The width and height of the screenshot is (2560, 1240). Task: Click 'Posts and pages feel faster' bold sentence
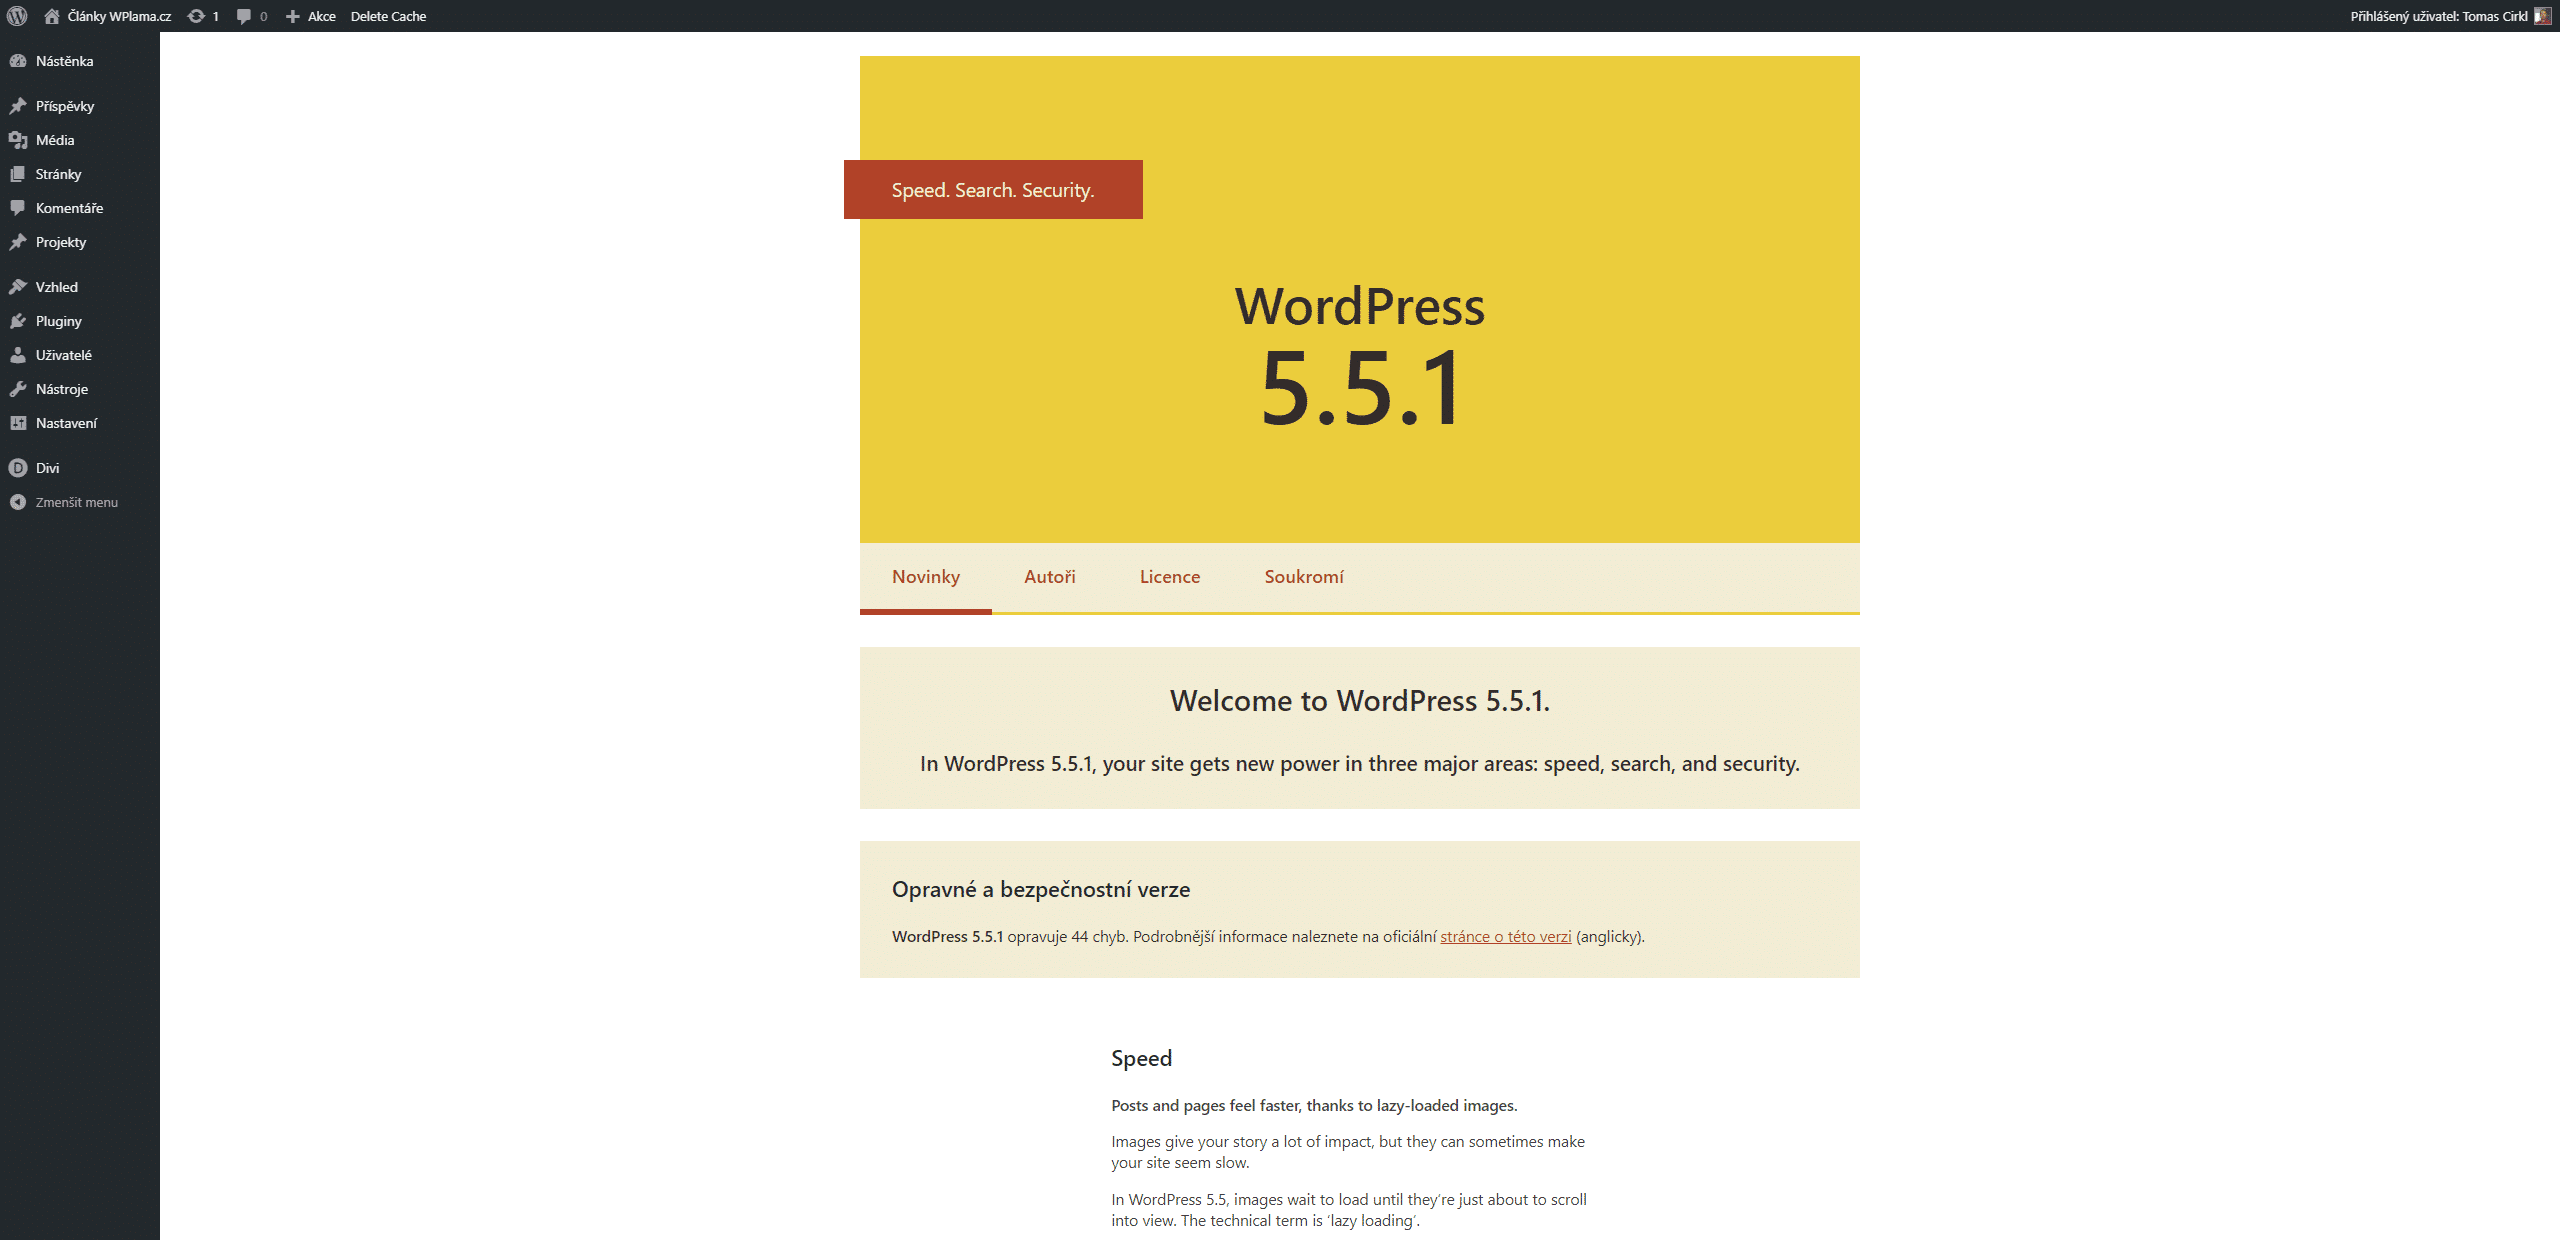tap(1314, 1106)
